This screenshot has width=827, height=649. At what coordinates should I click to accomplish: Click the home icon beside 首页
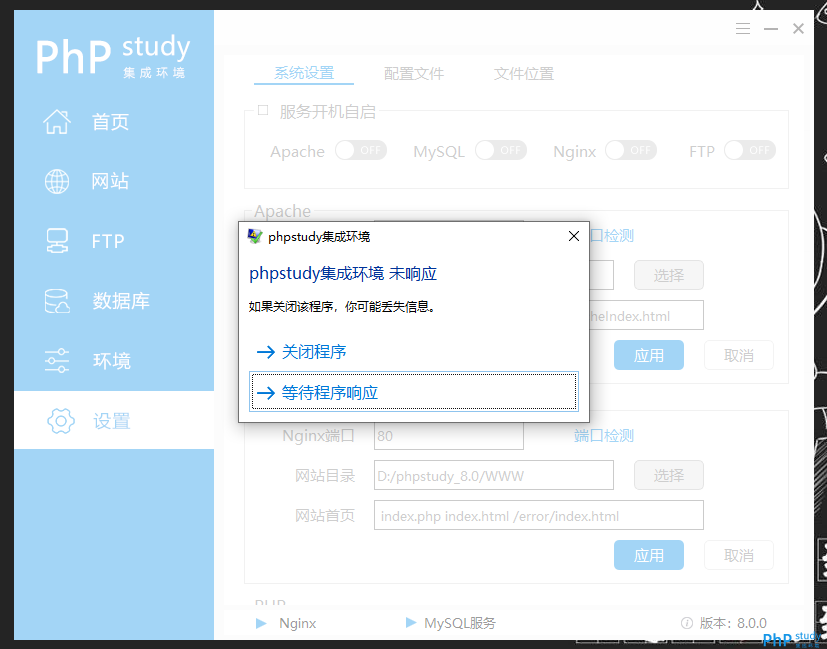(57, 122)
